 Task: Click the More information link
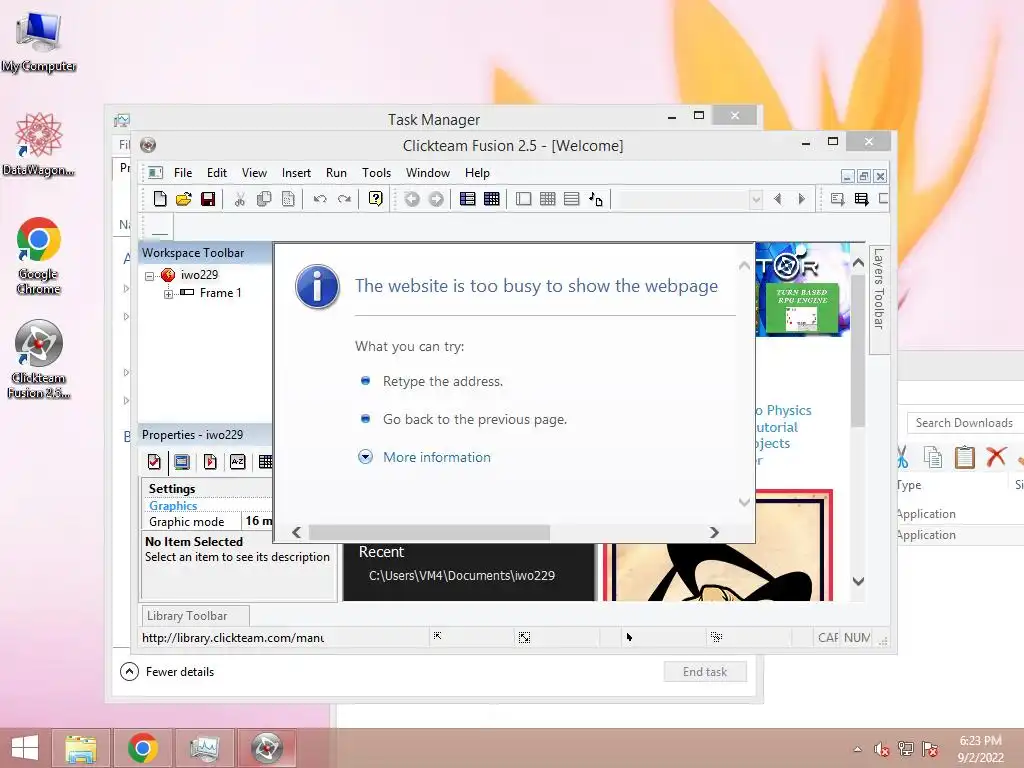(436, 457)
